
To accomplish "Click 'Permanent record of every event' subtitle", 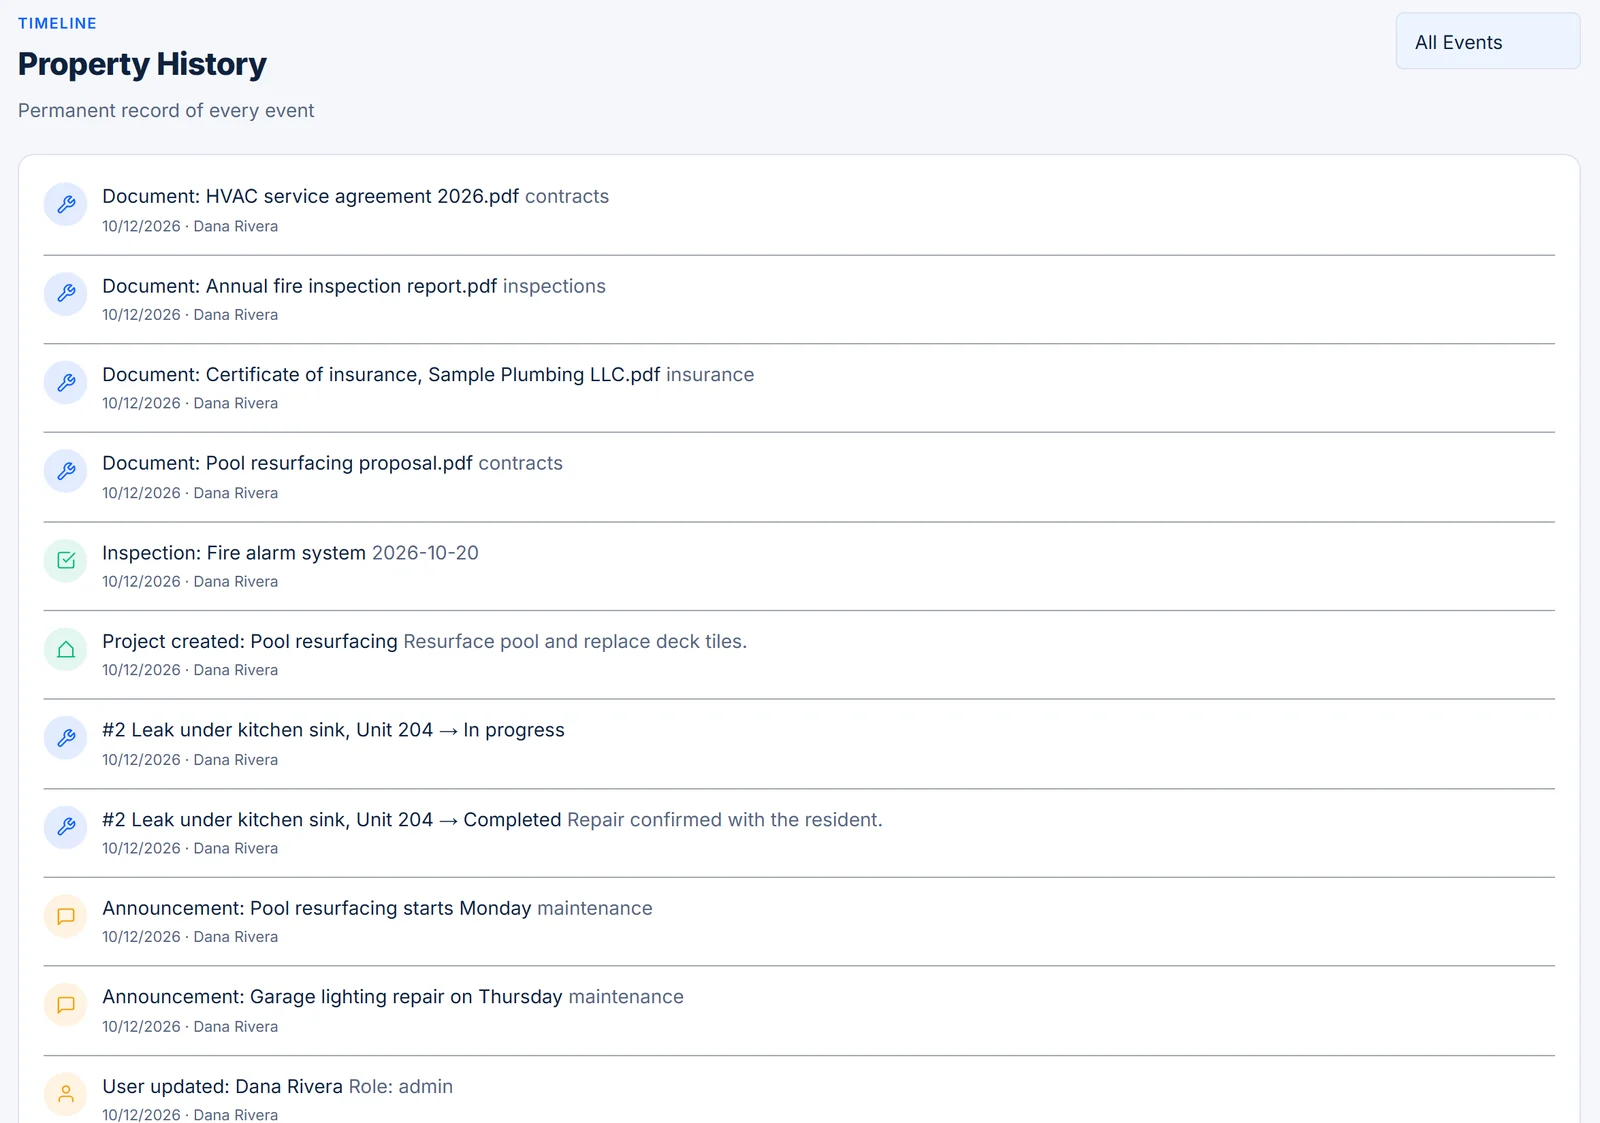I will [166, 110].
